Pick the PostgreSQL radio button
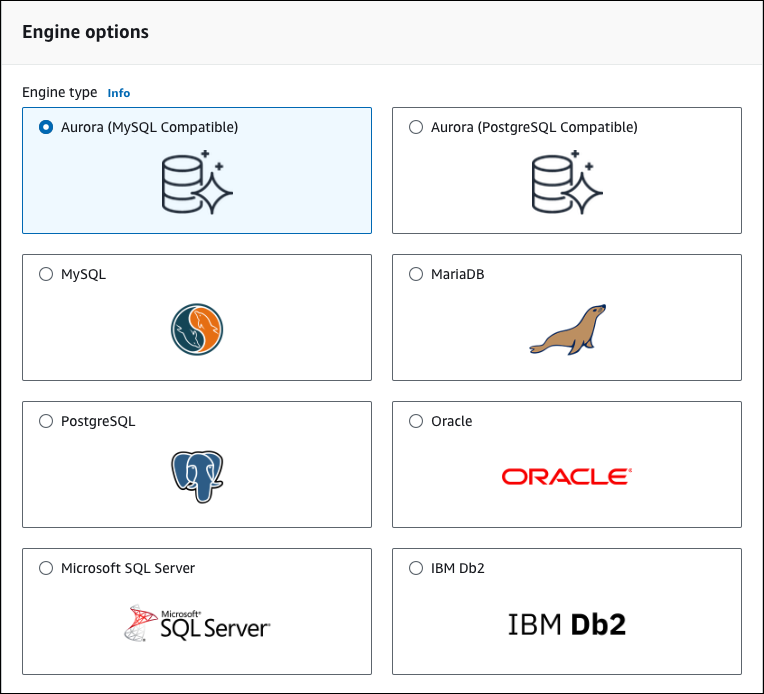This screenshot has height=694, width=764. 46,422
